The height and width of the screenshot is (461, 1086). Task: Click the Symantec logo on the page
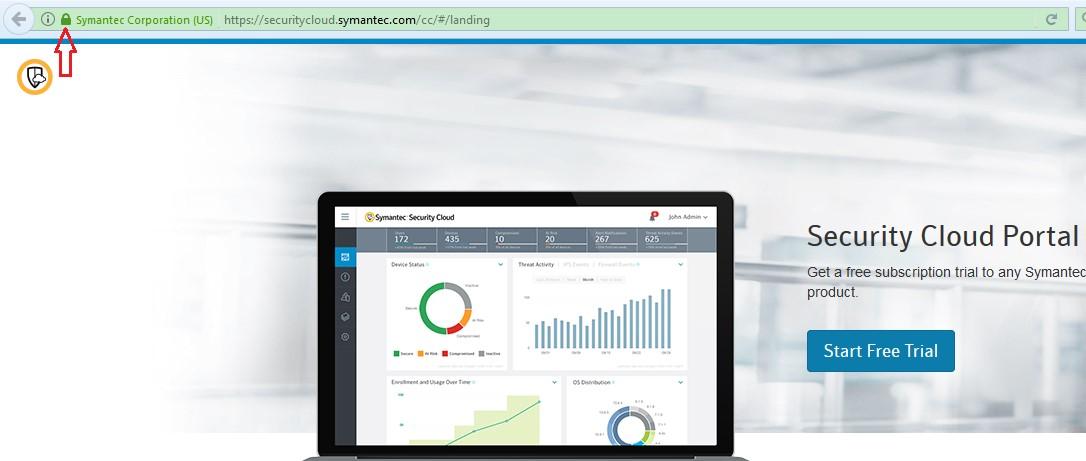pyautogui.click(x=35, y=77)
